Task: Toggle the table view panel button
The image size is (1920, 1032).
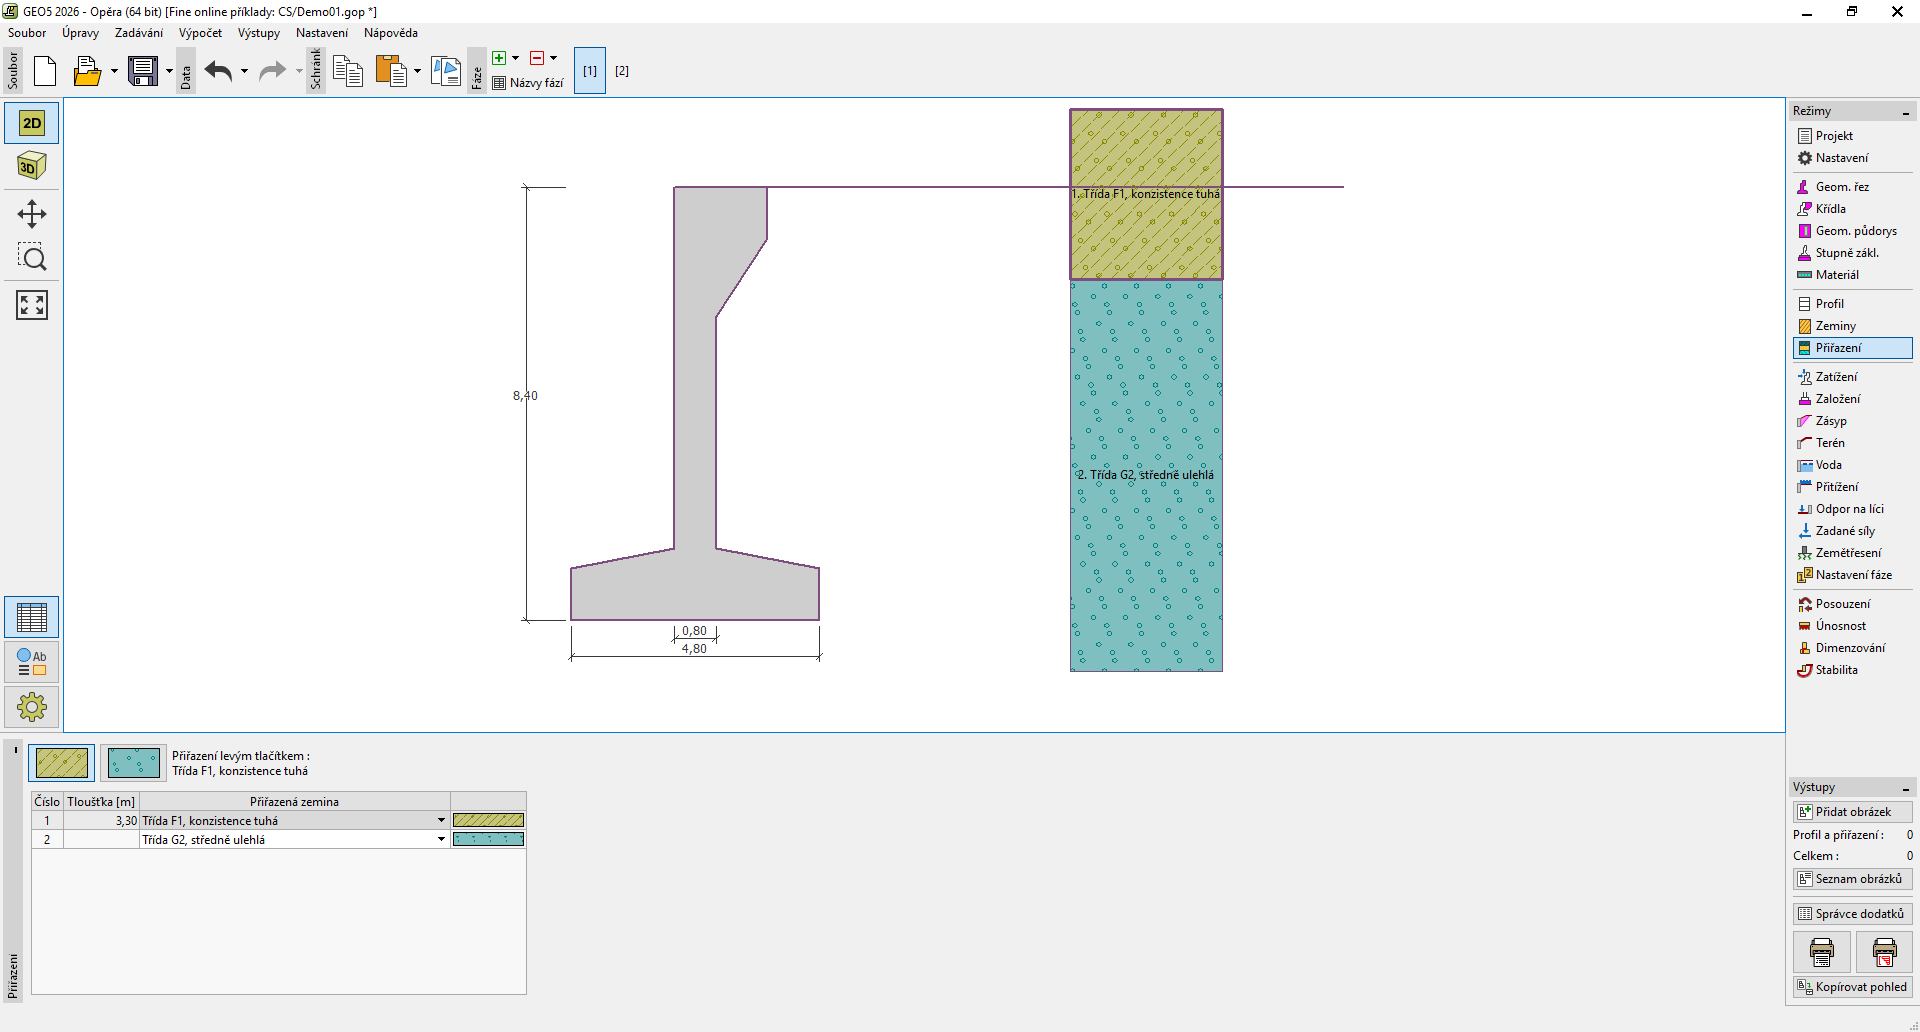Action: [x=32, y=617]
